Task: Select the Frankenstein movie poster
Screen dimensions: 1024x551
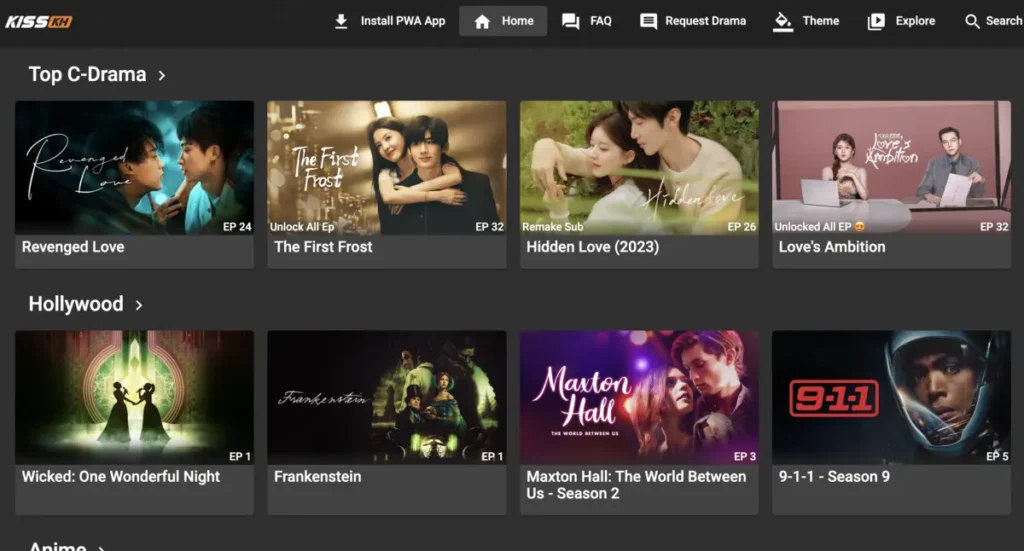Action: [386, 397]
